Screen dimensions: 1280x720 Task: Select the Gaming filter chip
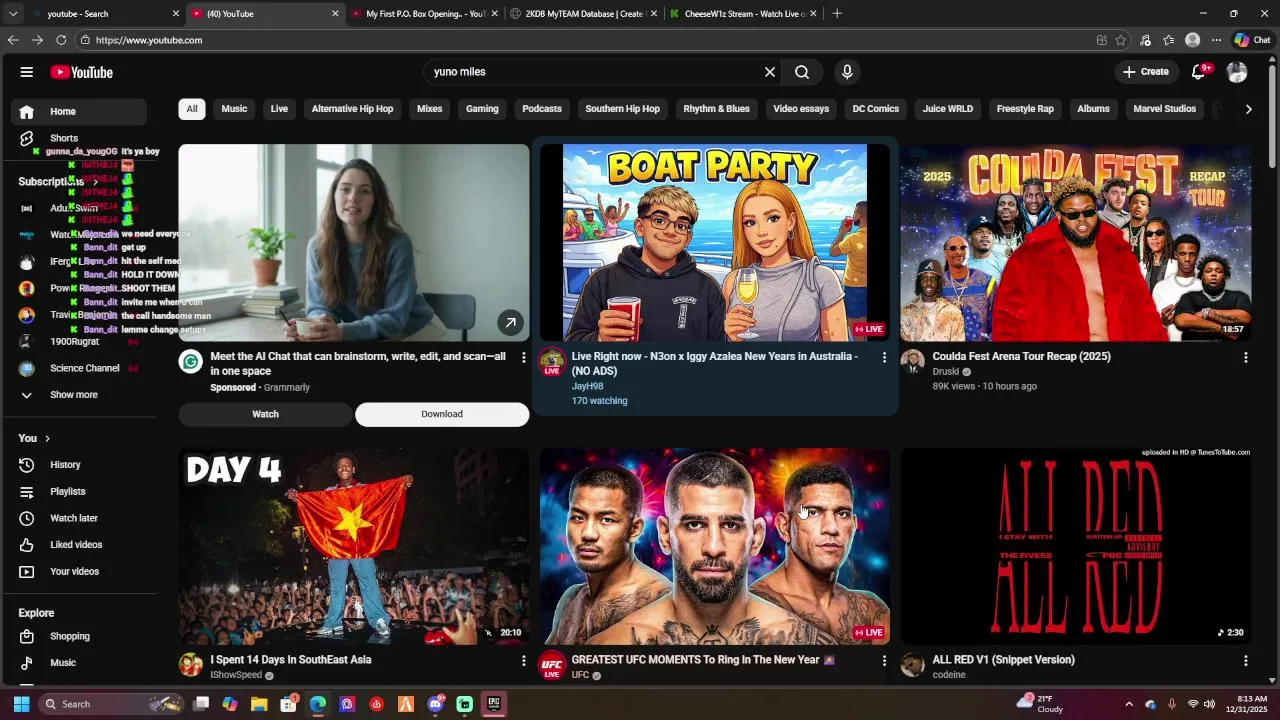(x=482, y=109)
